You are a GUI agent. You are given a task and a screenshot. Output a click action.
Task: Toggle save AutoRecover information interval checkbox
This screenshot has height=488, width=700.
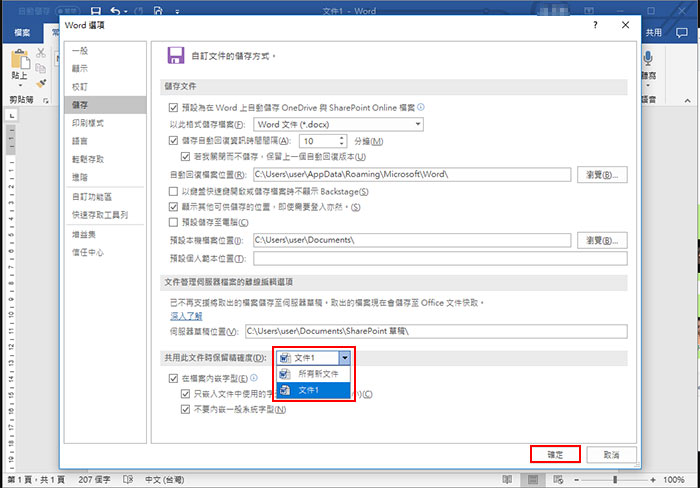pos(173,141)
